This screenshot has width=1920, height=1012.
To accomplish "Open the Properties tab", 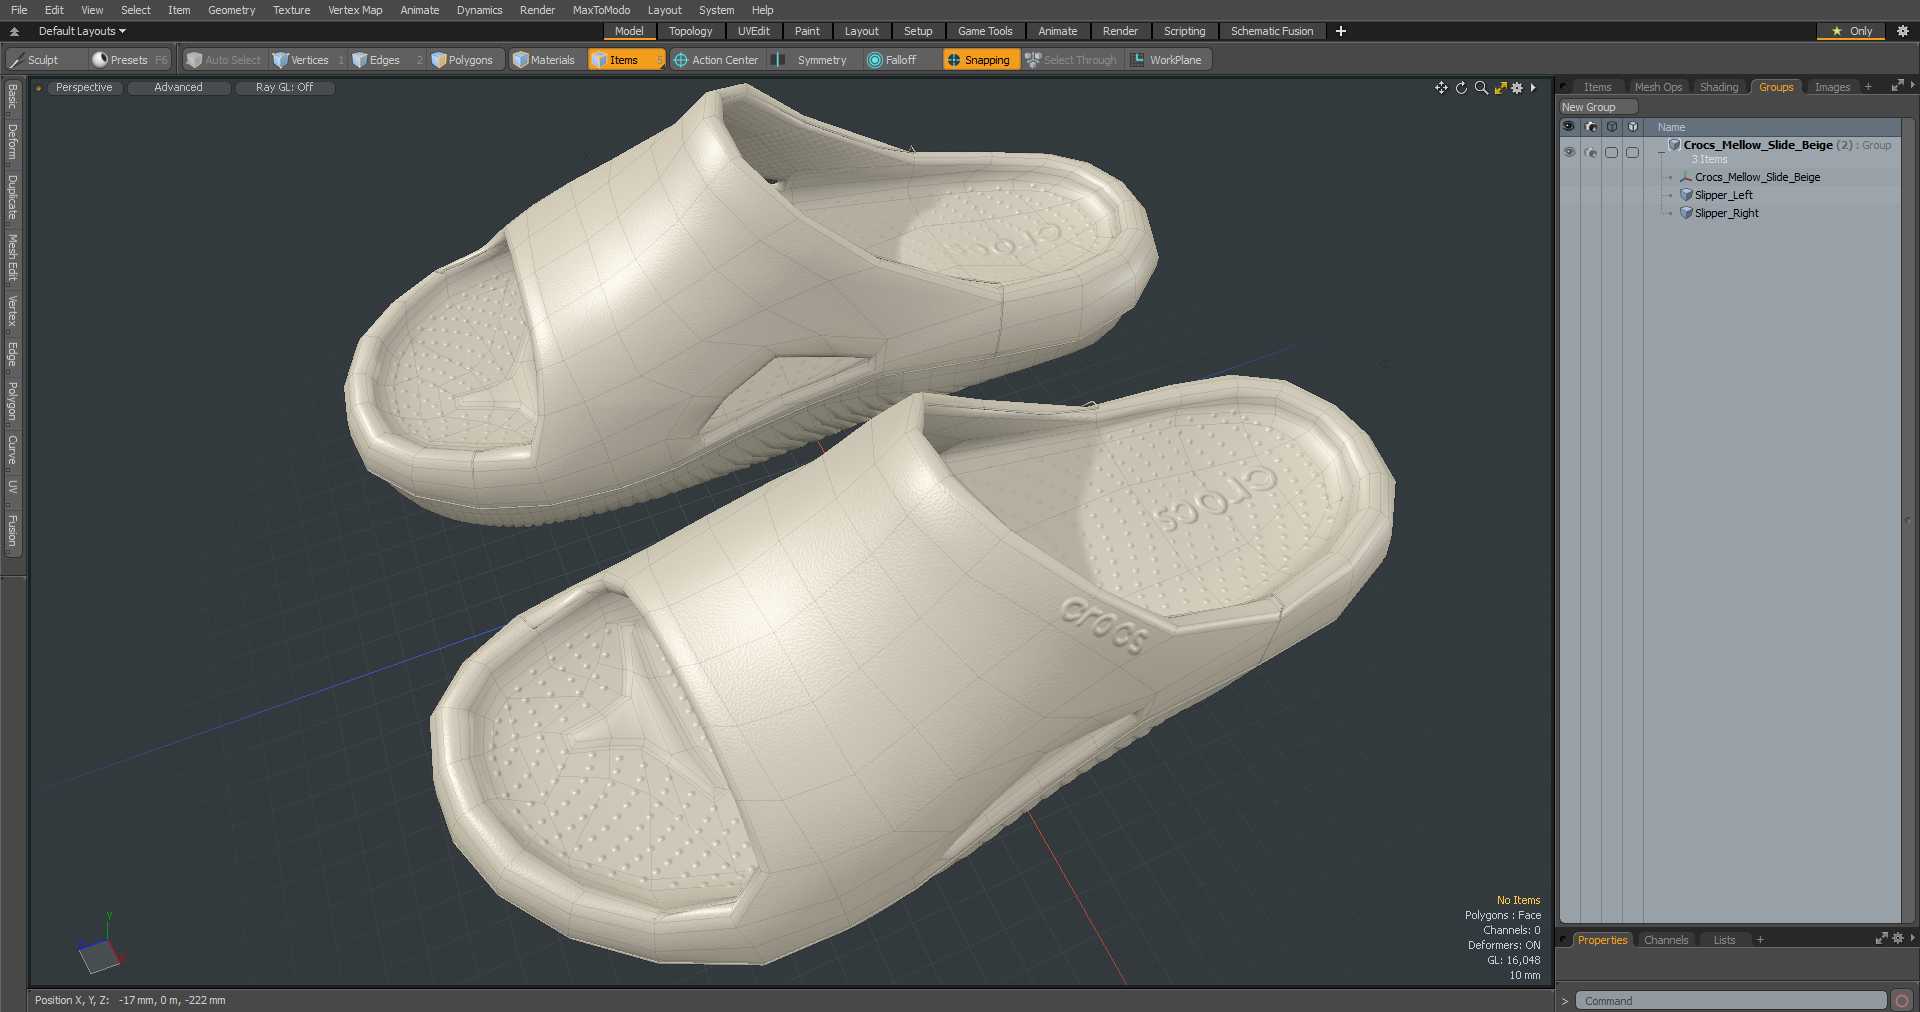I will [1602, 940].
